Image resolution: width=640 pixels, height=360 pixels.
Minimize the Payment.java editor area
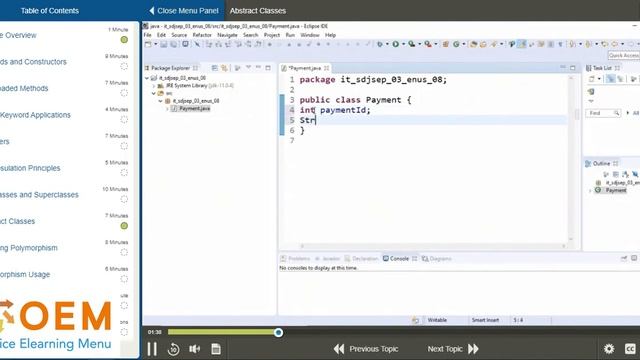(563, 68)
